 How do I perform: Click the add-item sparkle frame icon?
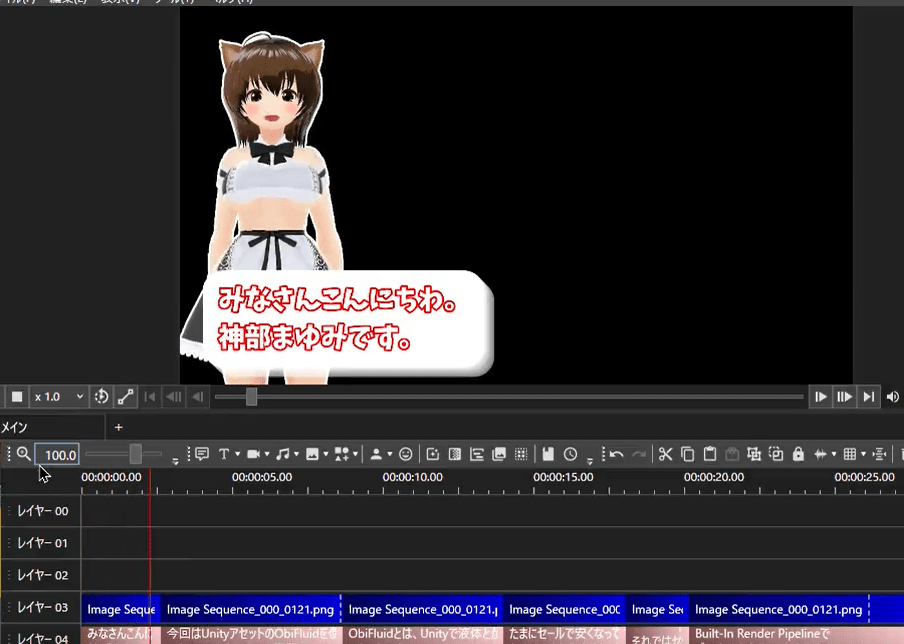tap(432, 454)
